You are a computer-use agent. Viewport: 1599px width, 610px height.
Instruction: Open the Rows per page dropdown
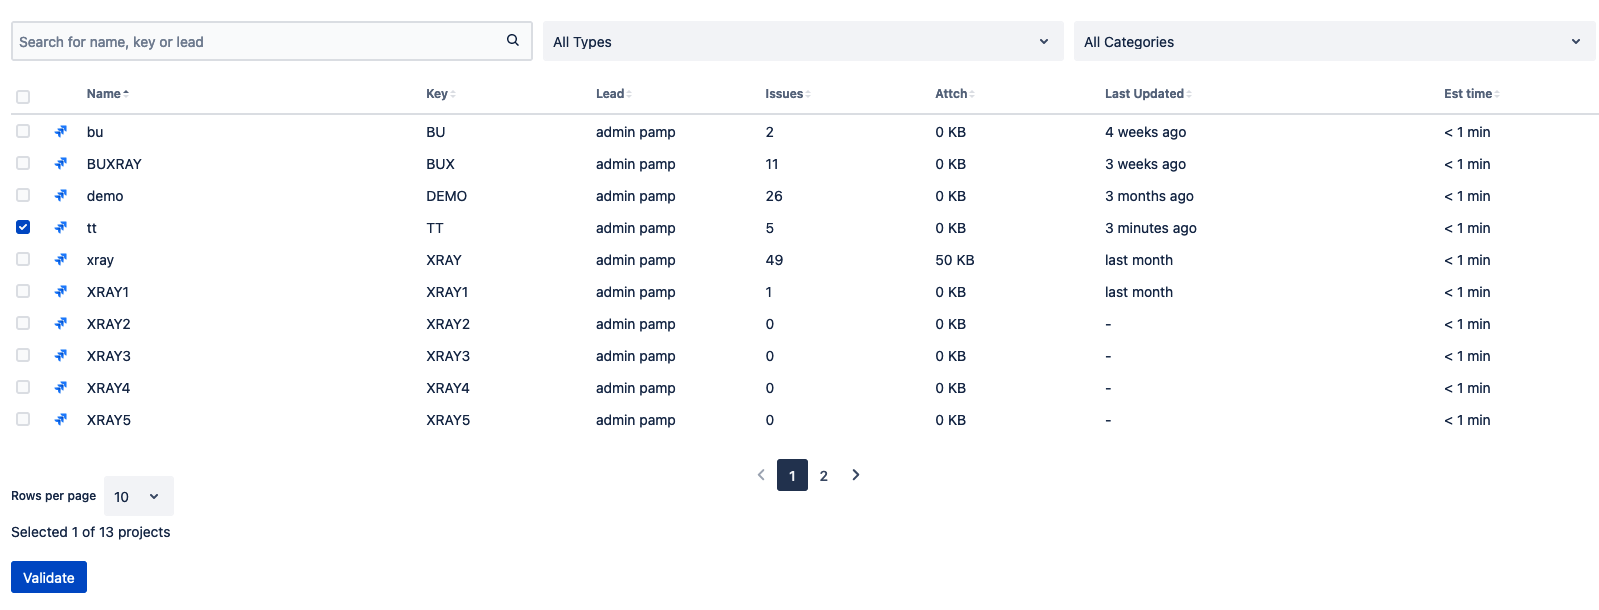click(138, 496)
